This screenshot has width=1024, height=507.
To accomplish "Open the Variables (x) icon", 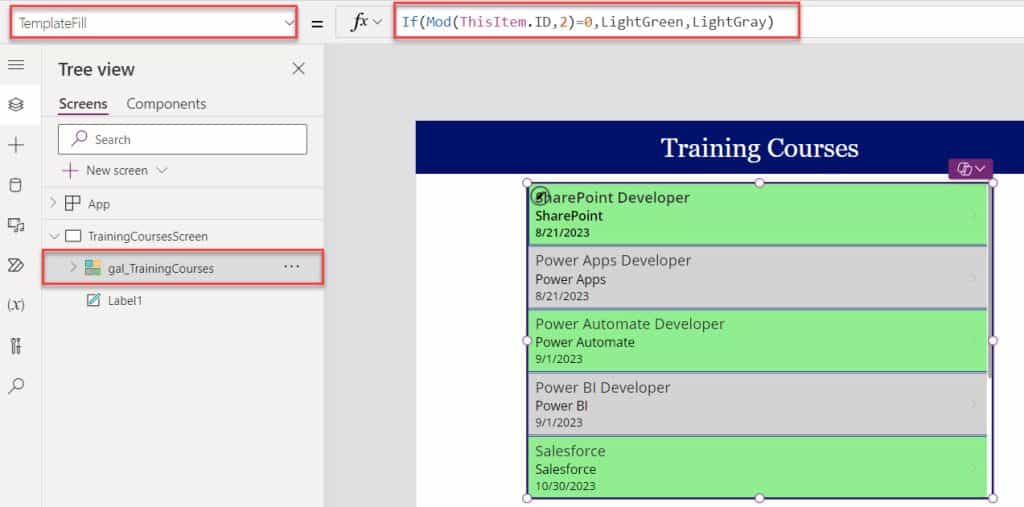I will 16,304.
